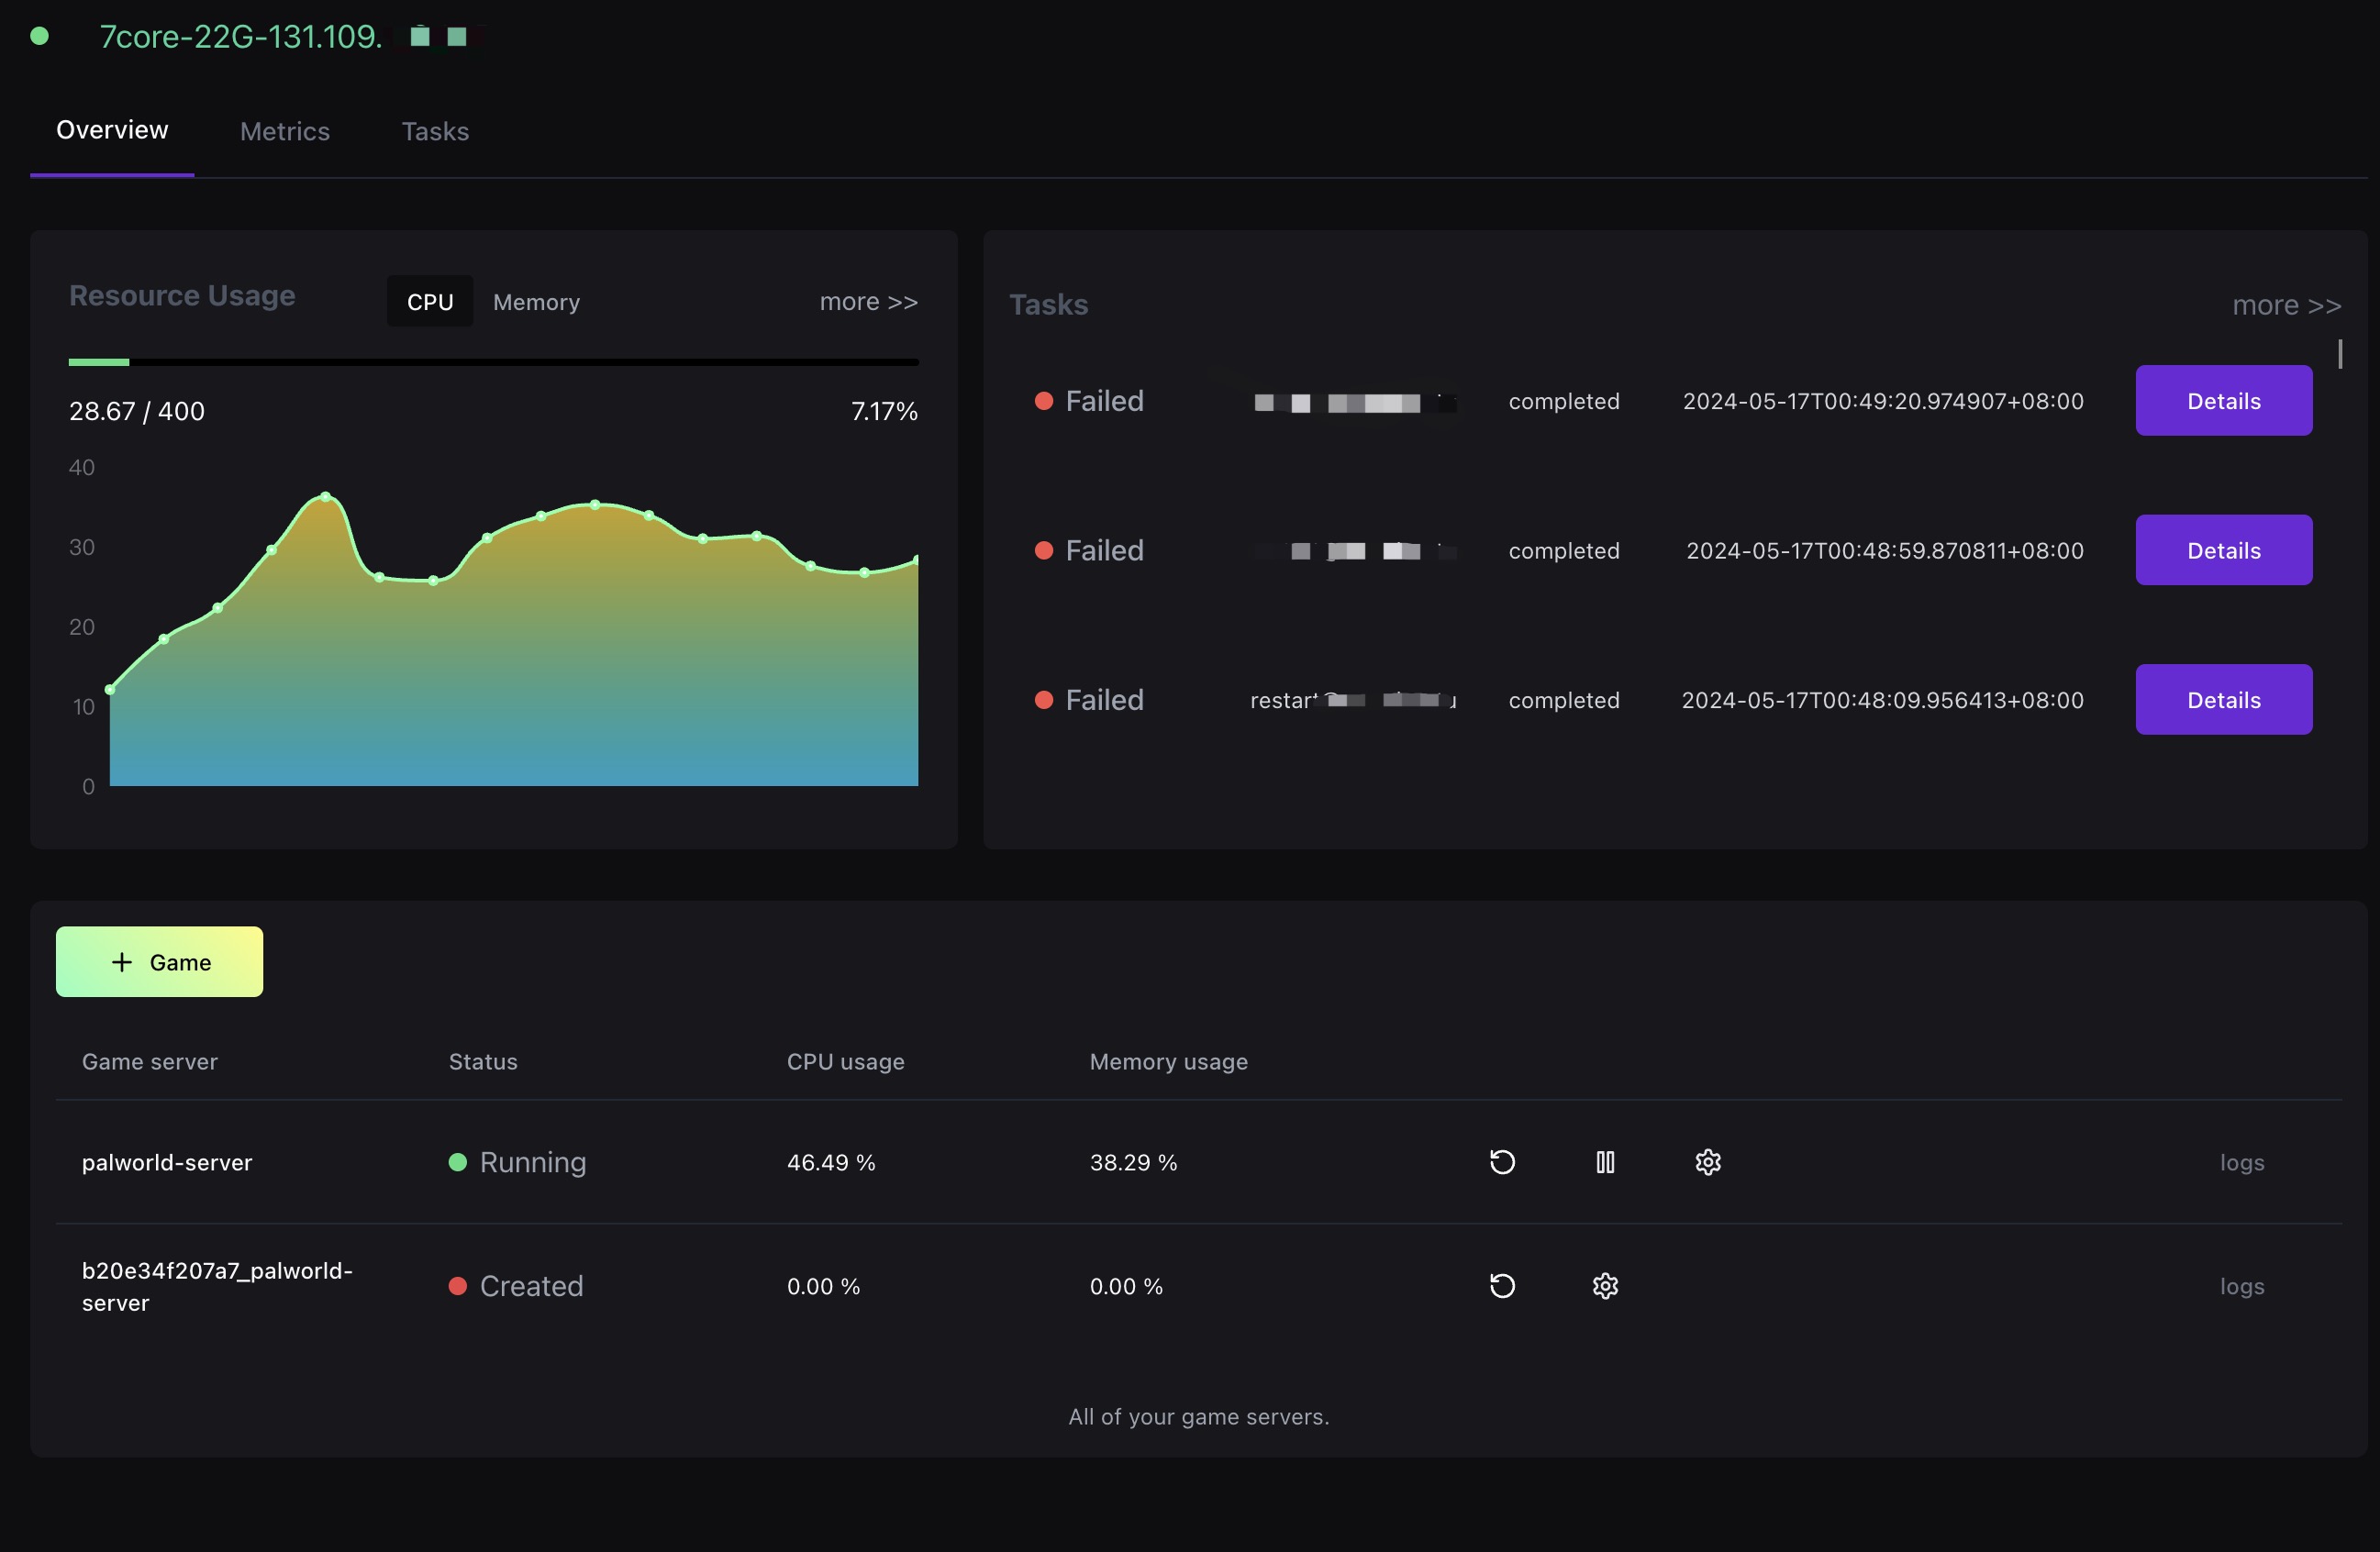Click the Tasks panel scrollbar
This screenshot has height=1552, width=2380.
coord(2340,354)
